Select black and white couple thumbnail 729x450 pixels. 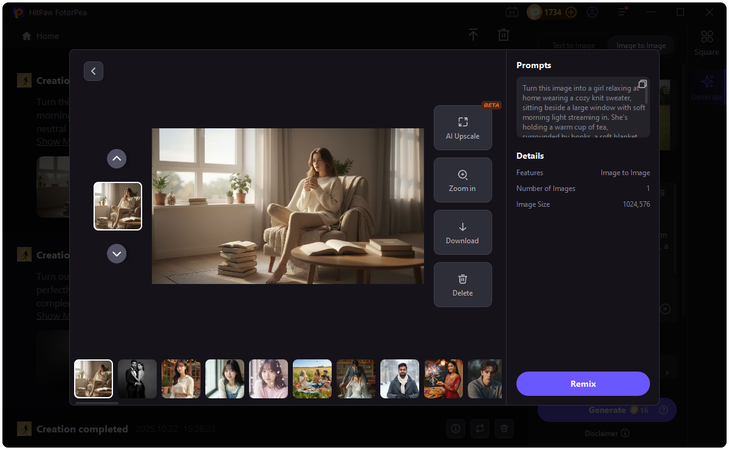pos(137,379)
